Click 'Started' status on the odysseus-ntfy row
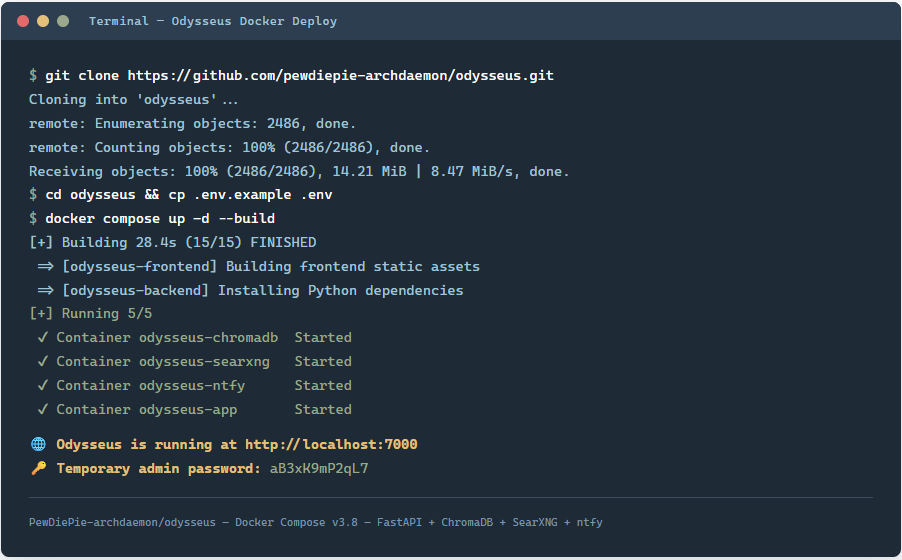This screenshot has height=560, width=902. coord(323,386)
